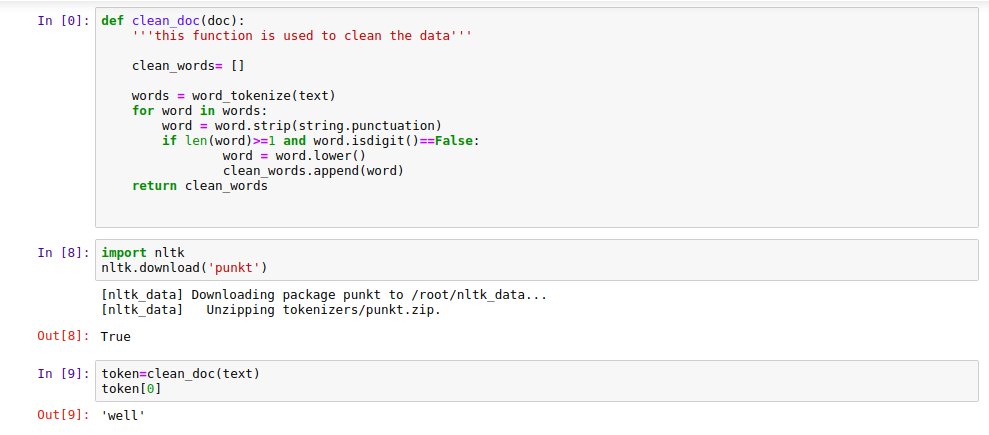Place cursor on nltk.download('punkt') line
Screen dimensions: 989x435
pyautogui.click(x=184, y=268)
